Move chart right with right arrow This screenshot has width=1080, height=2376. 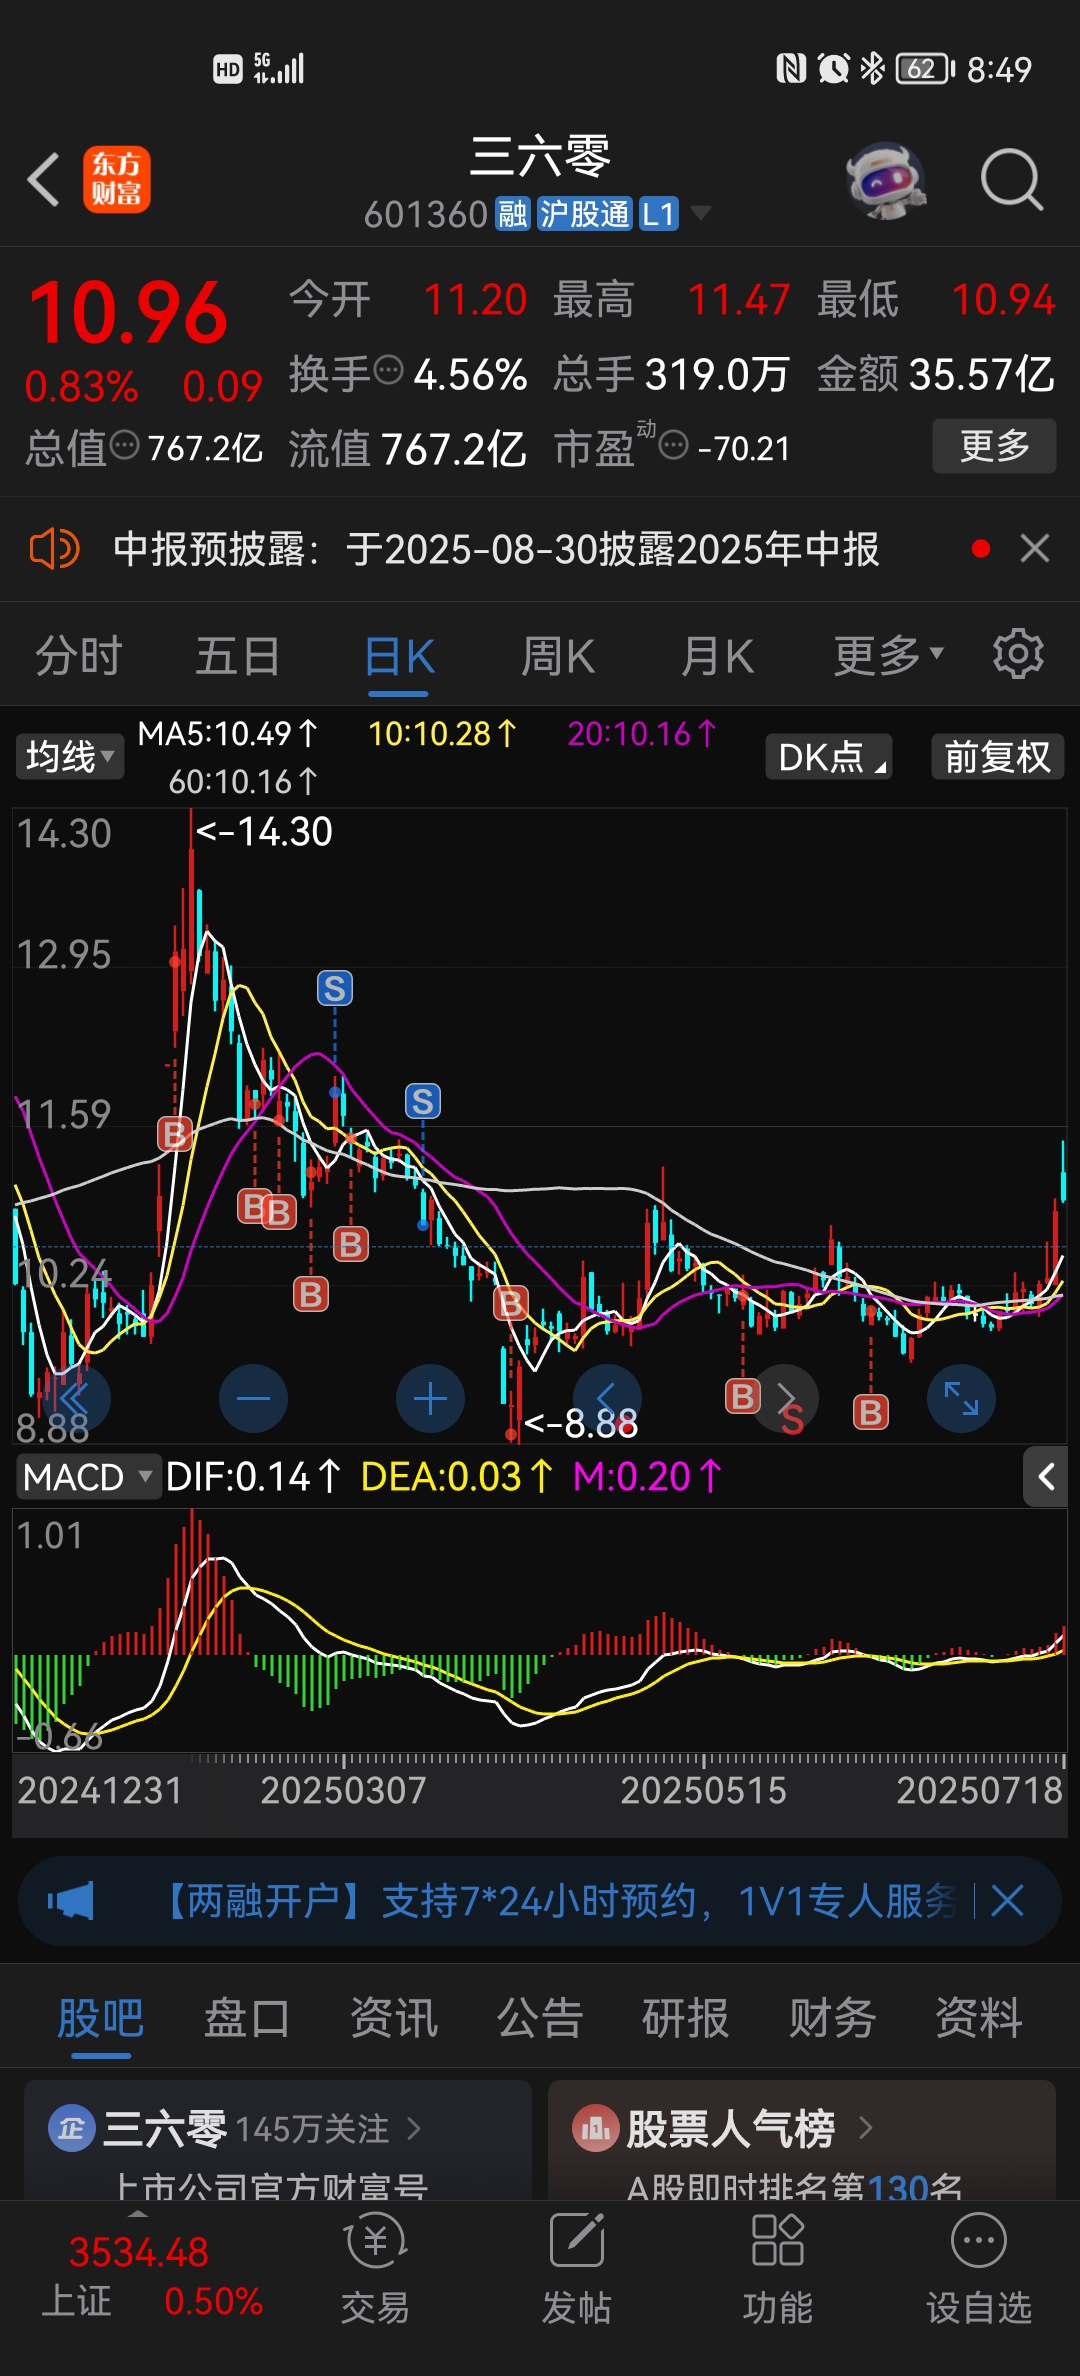point(785,1398)
